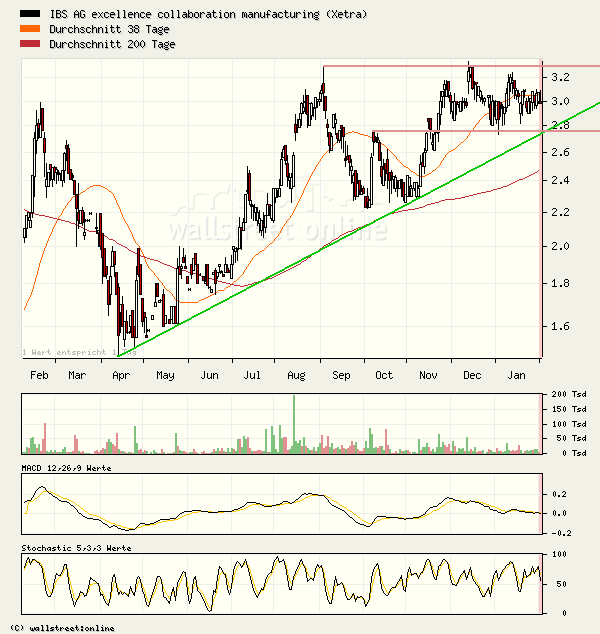Click the 'Aug' month label
Screen dimensions: 600x634
[x=296, y=375]
